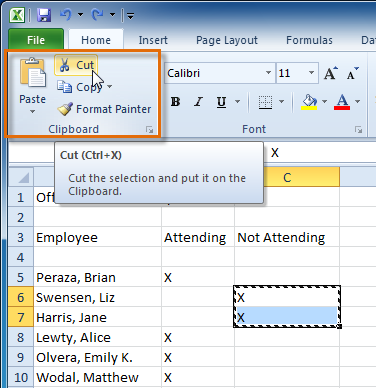The height and width of the screenshot is (388, 376).
Task: Click the X in Harris, Jane's Not Attending cell
Action: click(x=241, y=318)
